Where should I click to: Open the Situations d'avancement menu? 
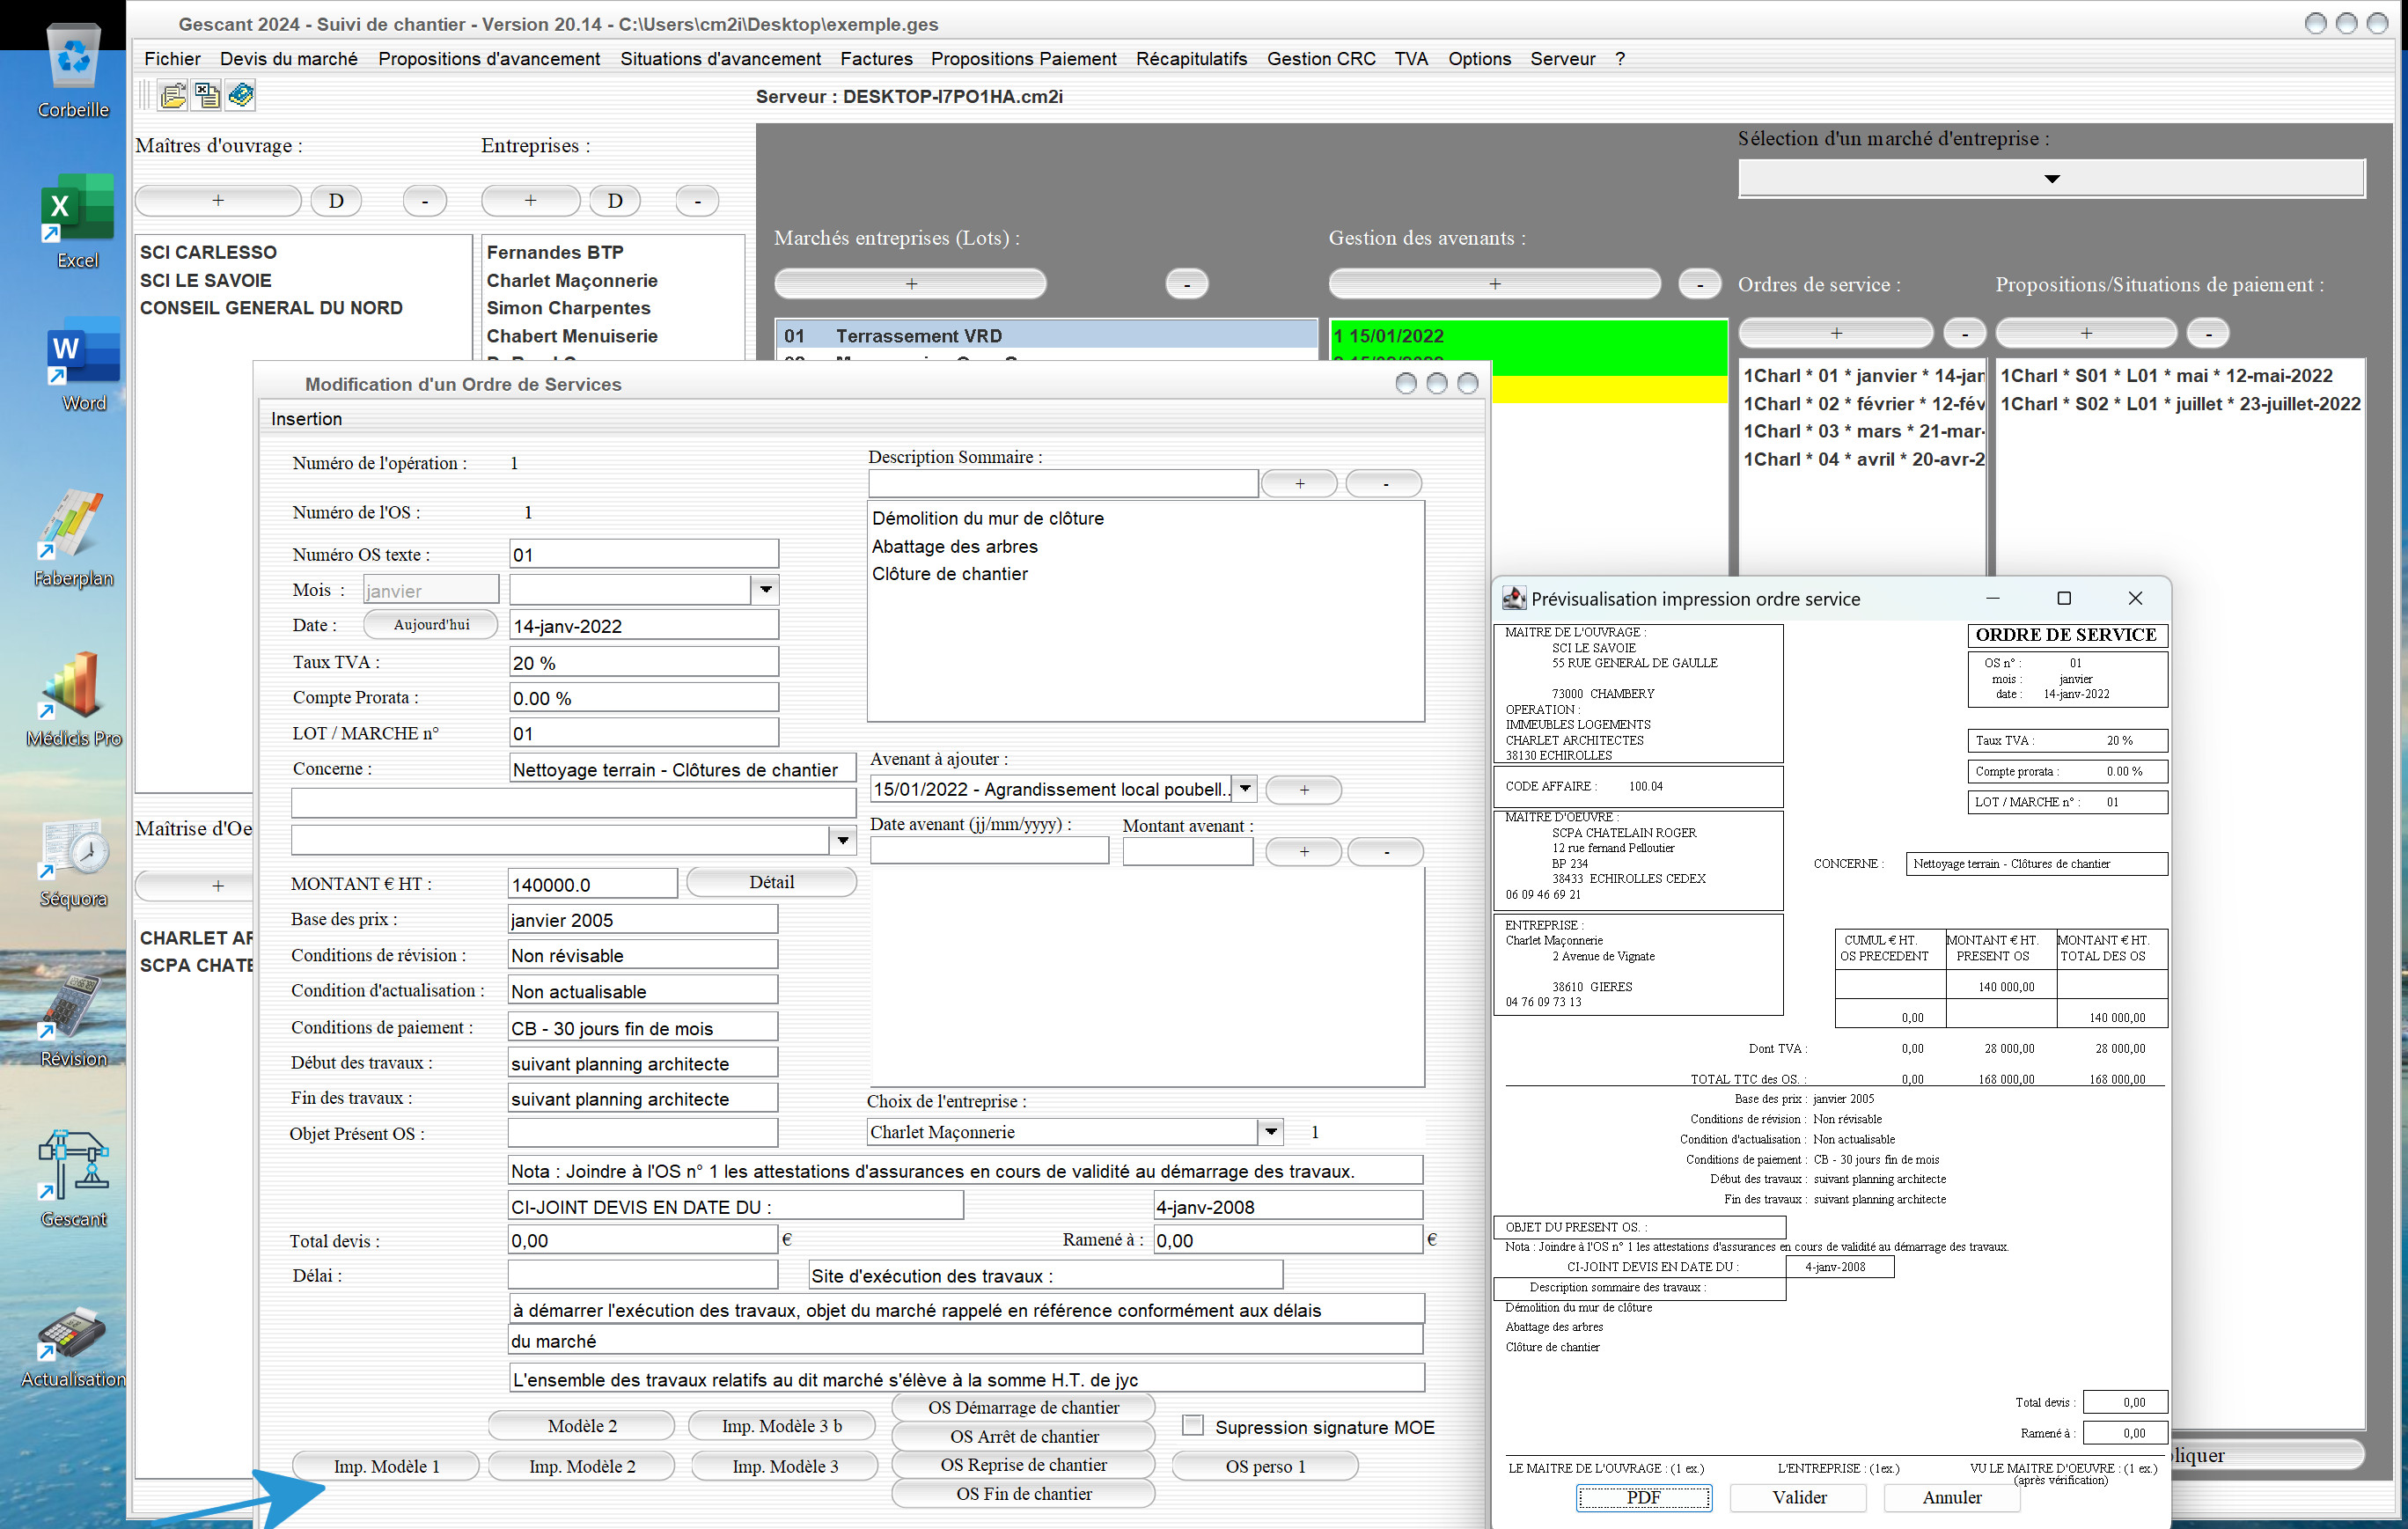pos(720,59)
